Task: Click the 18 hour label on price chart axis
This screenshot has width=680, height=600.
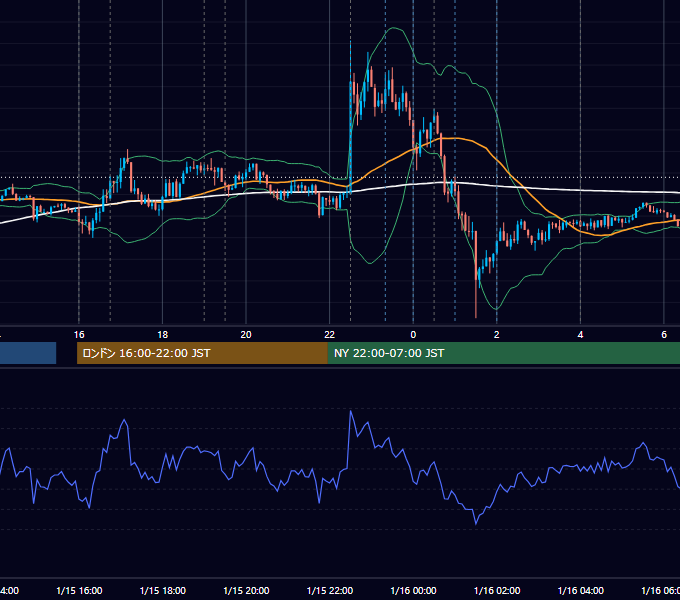Action: 163,335
